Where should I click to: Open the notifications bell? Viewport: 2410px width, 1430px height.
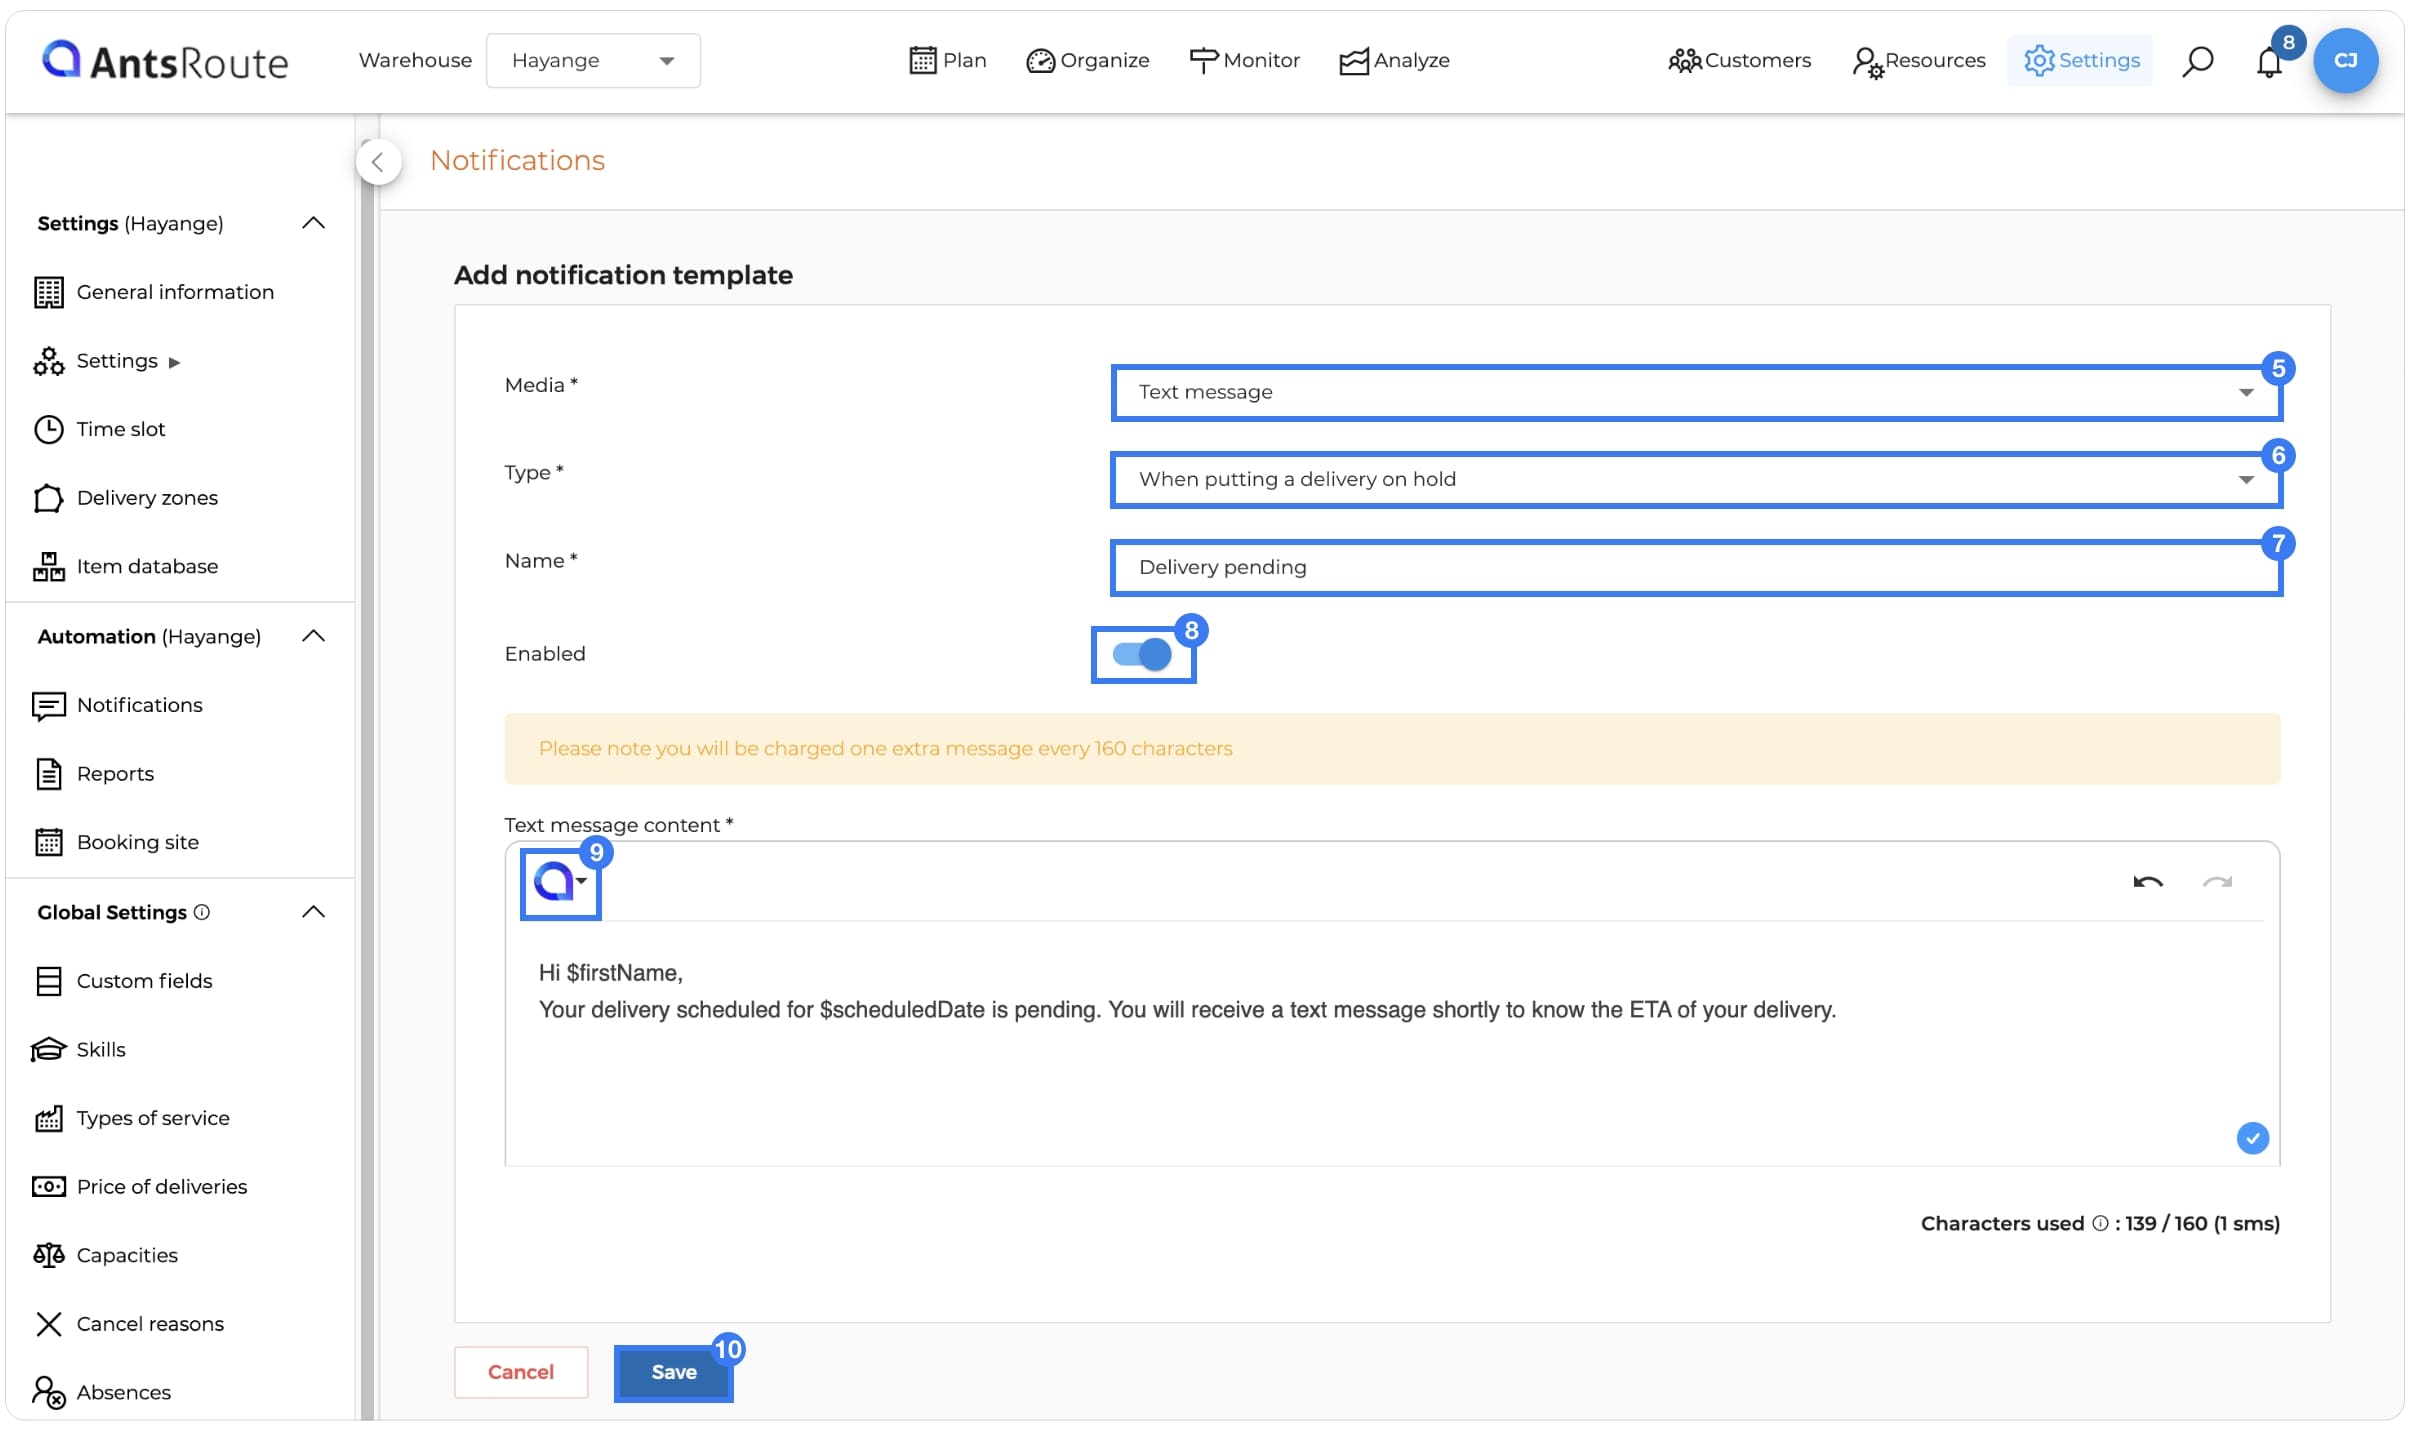(2268, 61)
